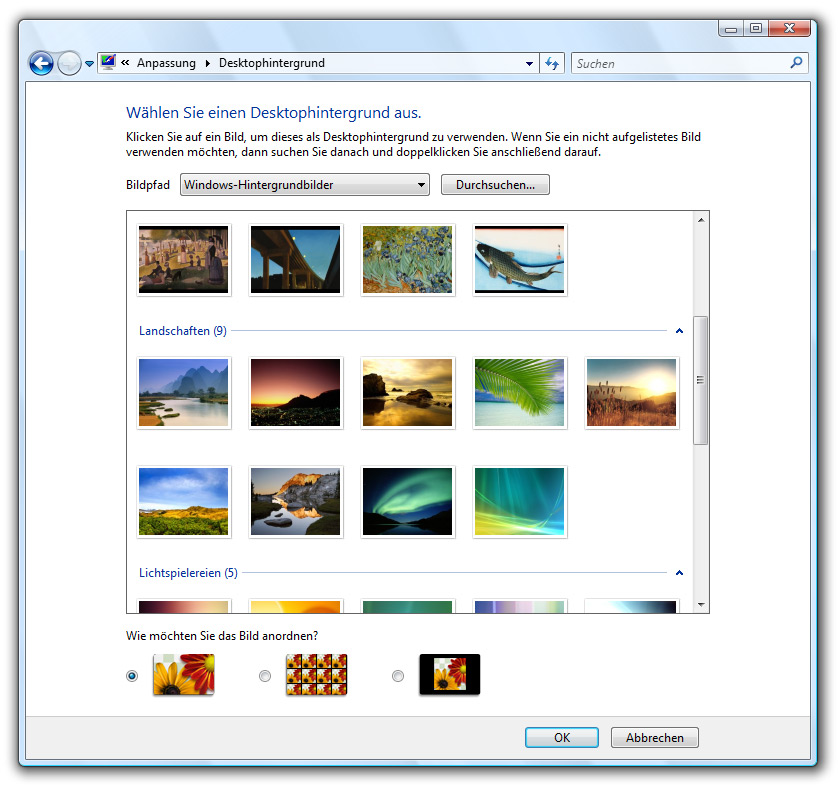This screenshot has width=838, height=788.
Task: Select the koi fish wallpaper thumbnail
Action: [520, 260]
